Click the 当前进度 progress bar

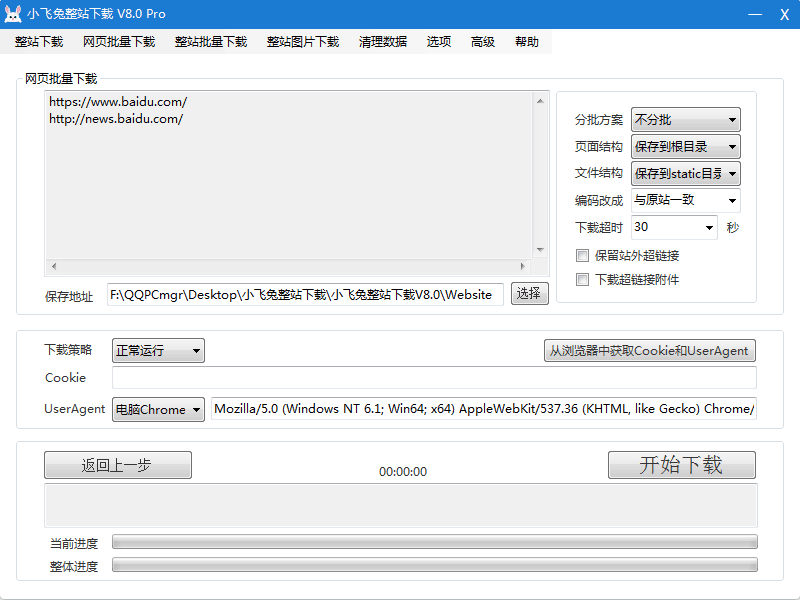click(434, 542)
